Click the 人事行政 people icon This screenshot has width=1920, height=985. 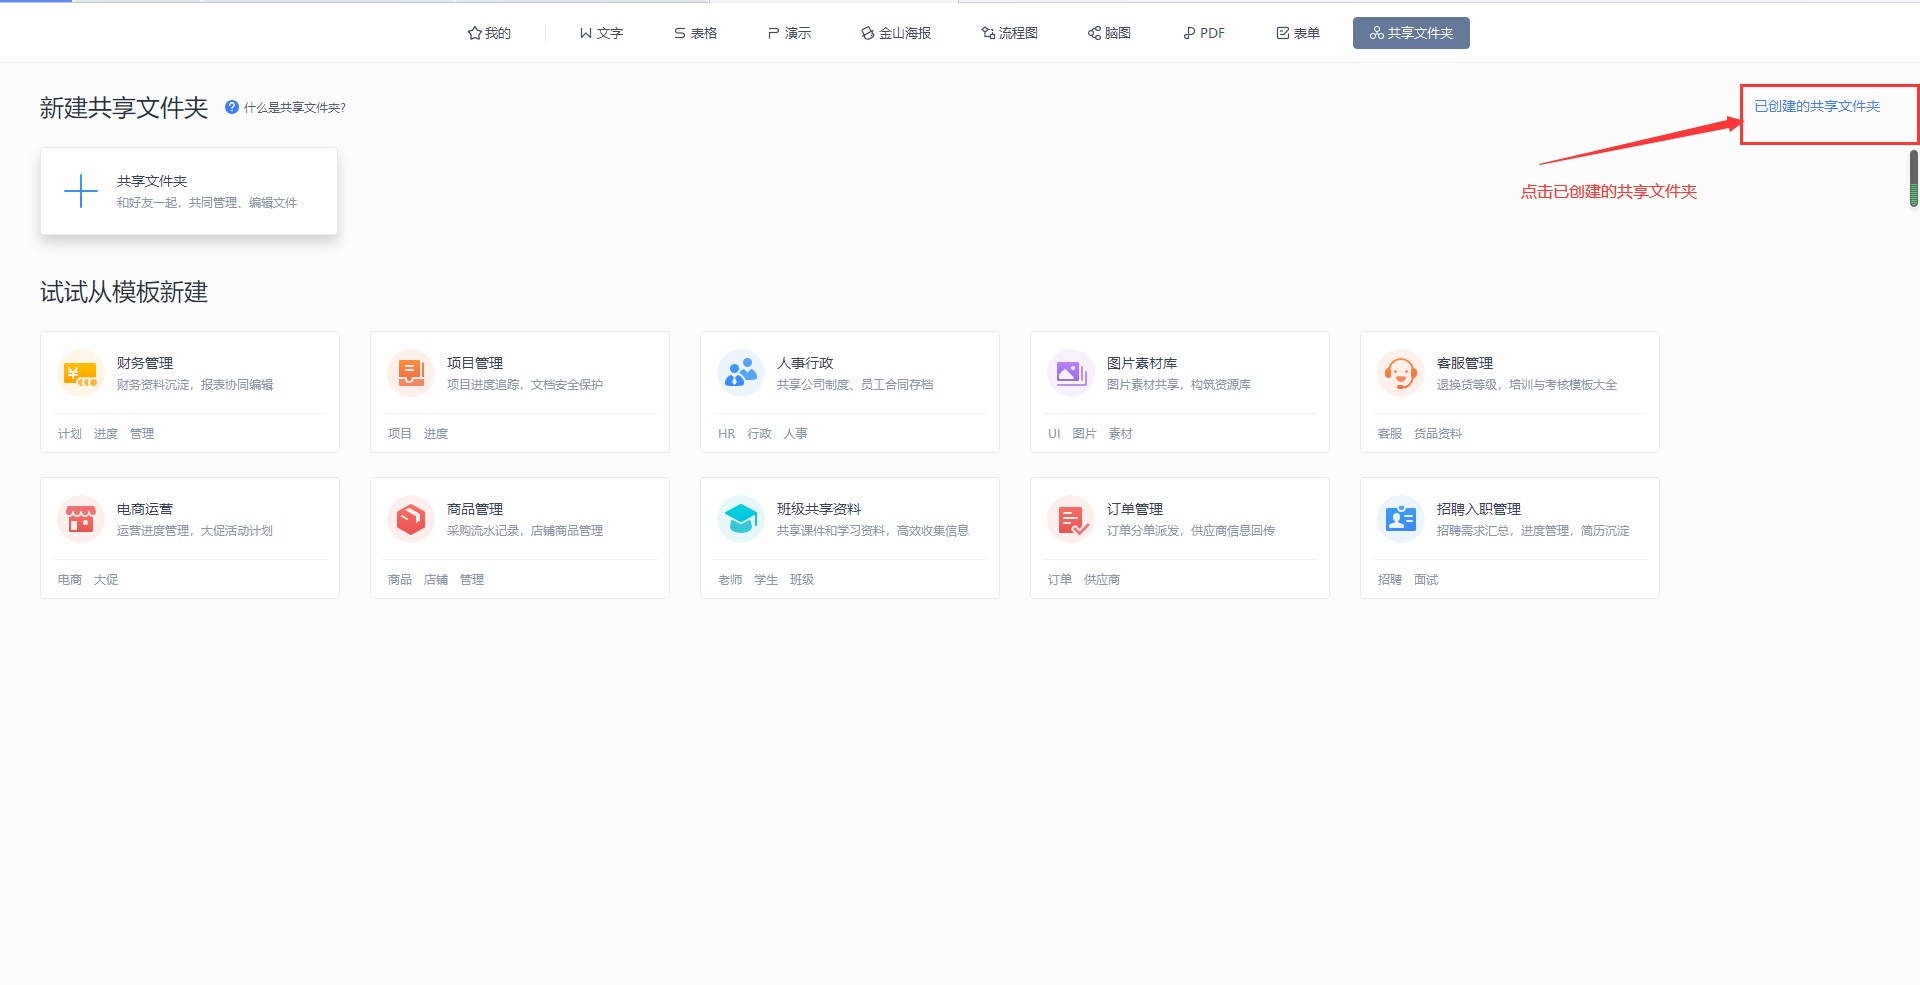point(741,373)
